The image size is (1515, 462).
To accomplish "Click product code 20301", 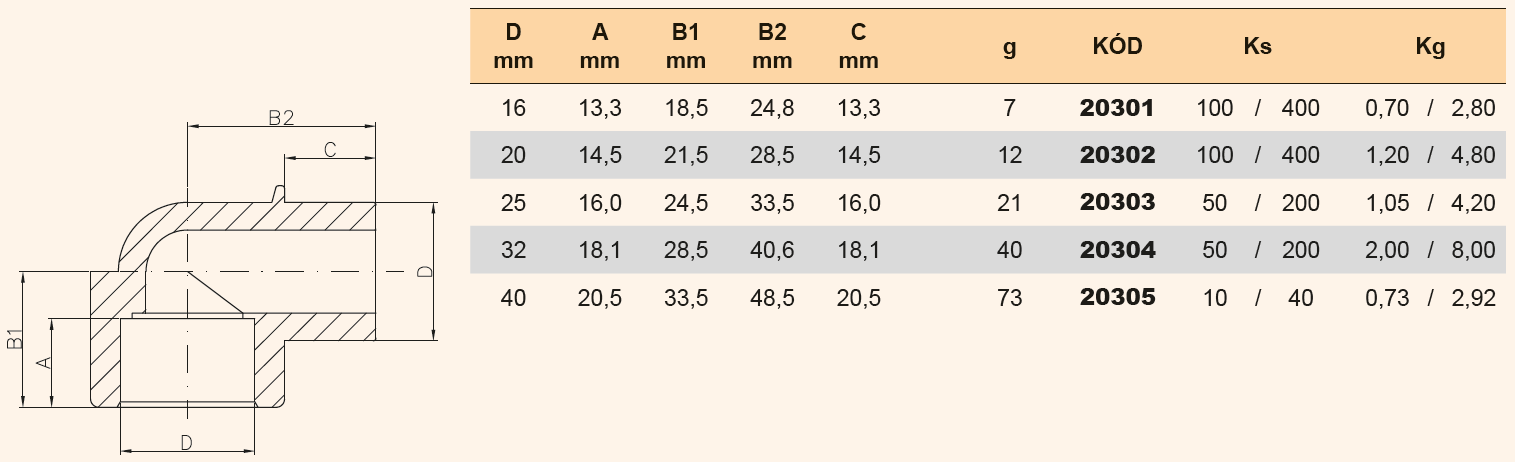I will pyautogui.click(x=1117, y=107).
